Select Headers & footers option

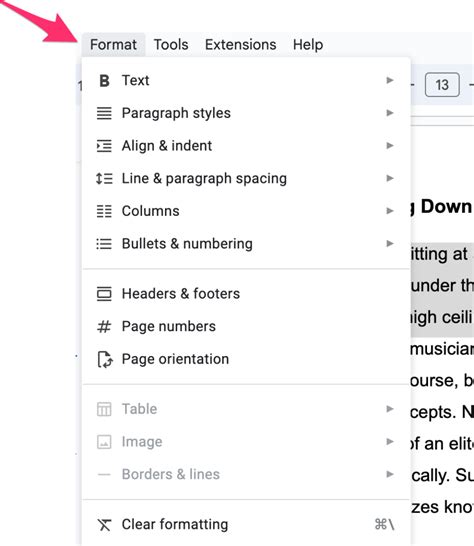point(246,294)
